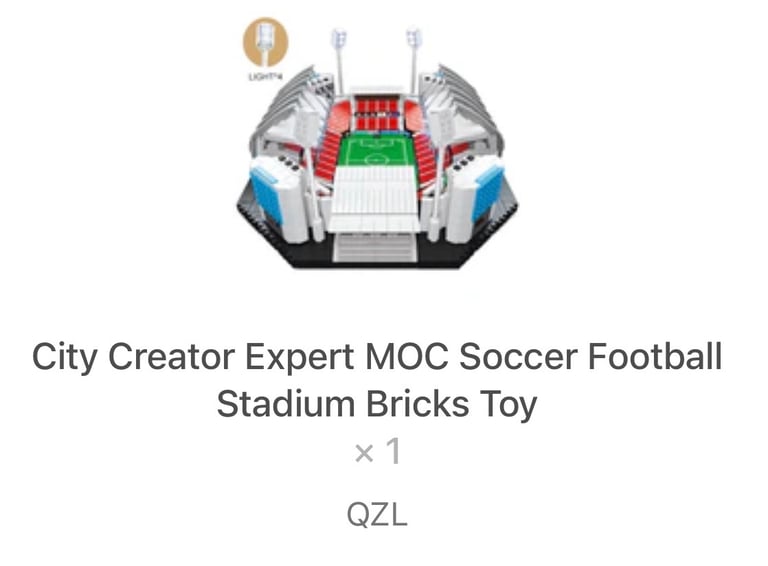Click the red back stand behind the pitch
The width and height of the screenshot is (768, 566).
377,114
